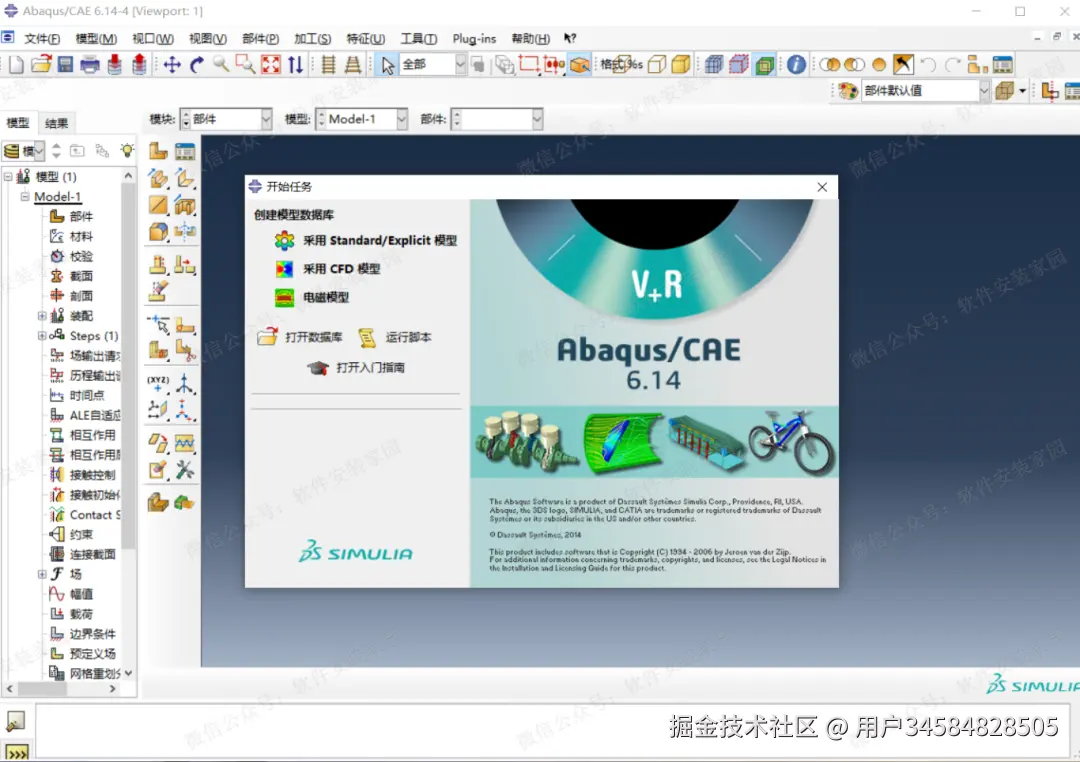Click the blue Query information icon
Viewport: 1080px width, 762px height.
(x=796, y=65)
